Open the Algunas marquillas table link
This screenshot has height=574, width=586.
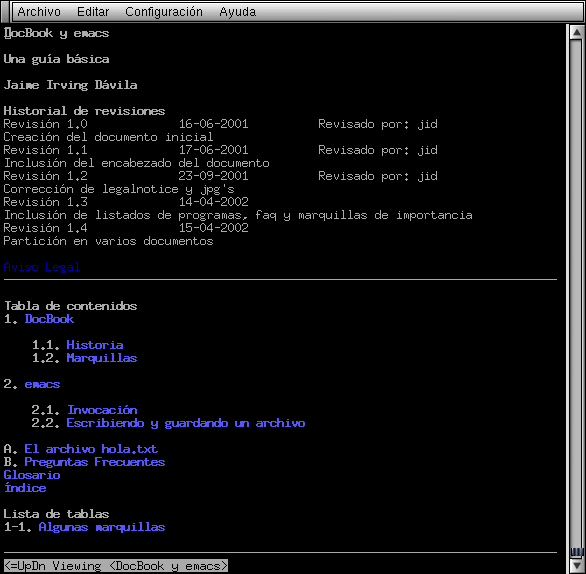[x=102, y=527]
